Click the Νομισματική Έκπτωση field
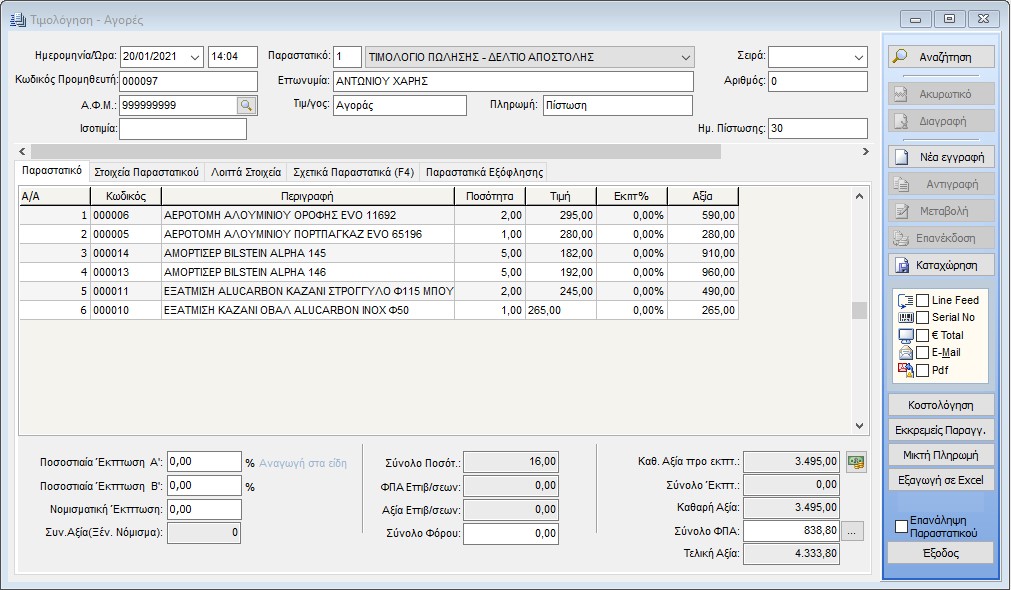This screenshot has height=590, width=1011. point(204,509)
